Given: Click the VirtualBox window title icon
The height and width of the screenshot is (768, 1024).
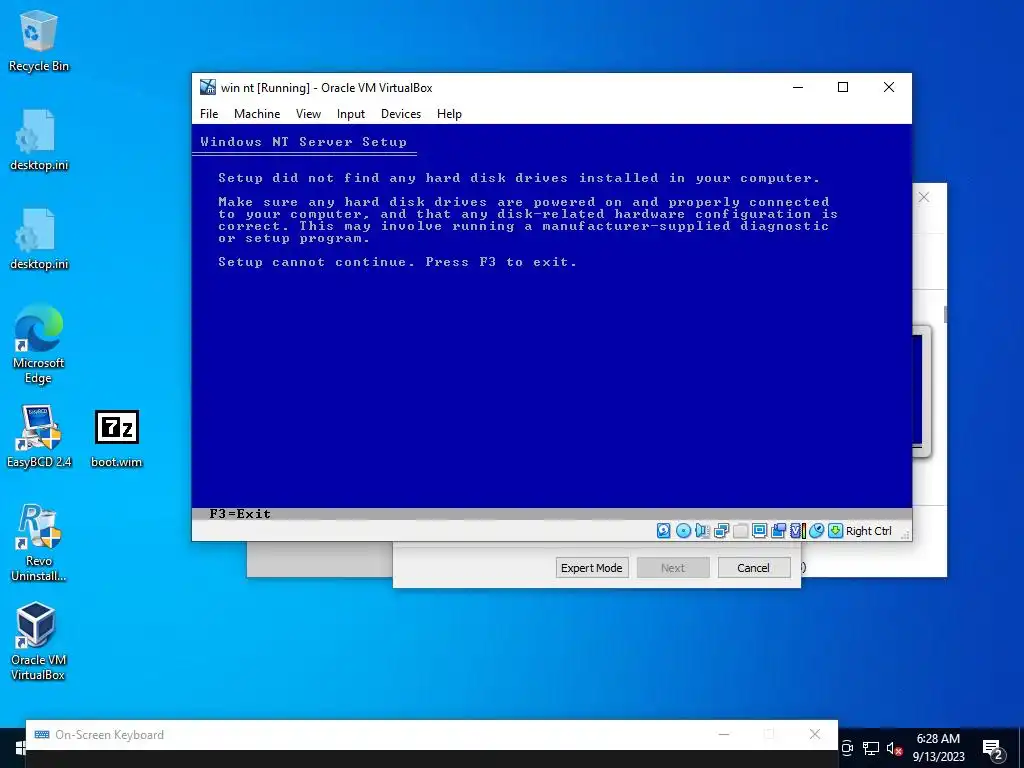Looking at the screenshot, I should click(x=208, y=87).
